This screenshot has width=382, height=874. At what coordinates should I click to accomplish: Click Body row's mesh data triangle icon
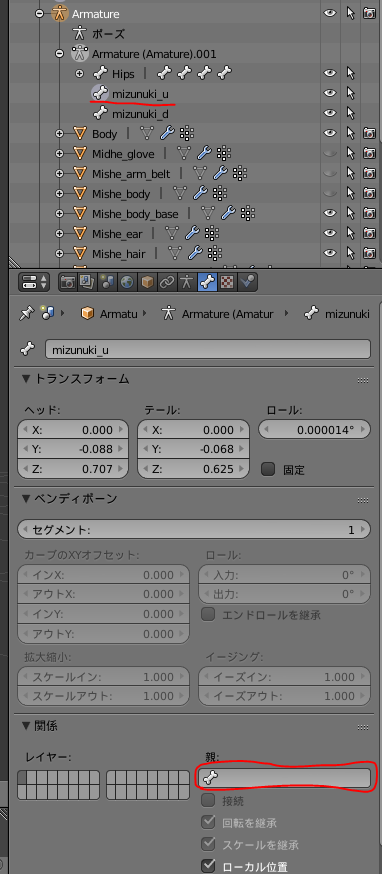pos(147,134)
